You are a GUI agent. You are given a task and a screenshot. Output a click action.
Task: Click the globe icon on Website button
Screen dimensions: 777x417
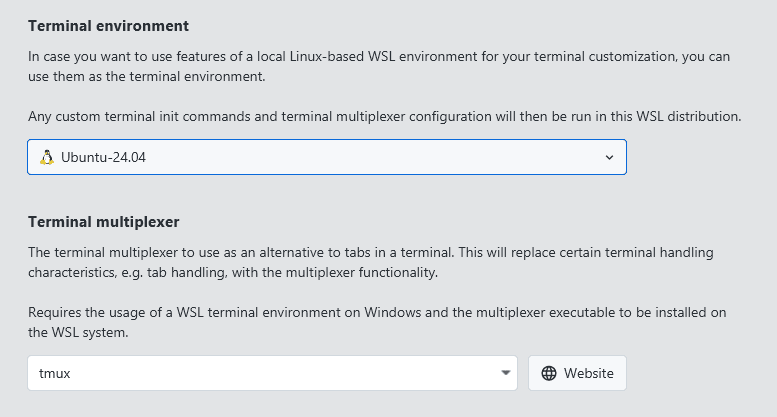548,373
